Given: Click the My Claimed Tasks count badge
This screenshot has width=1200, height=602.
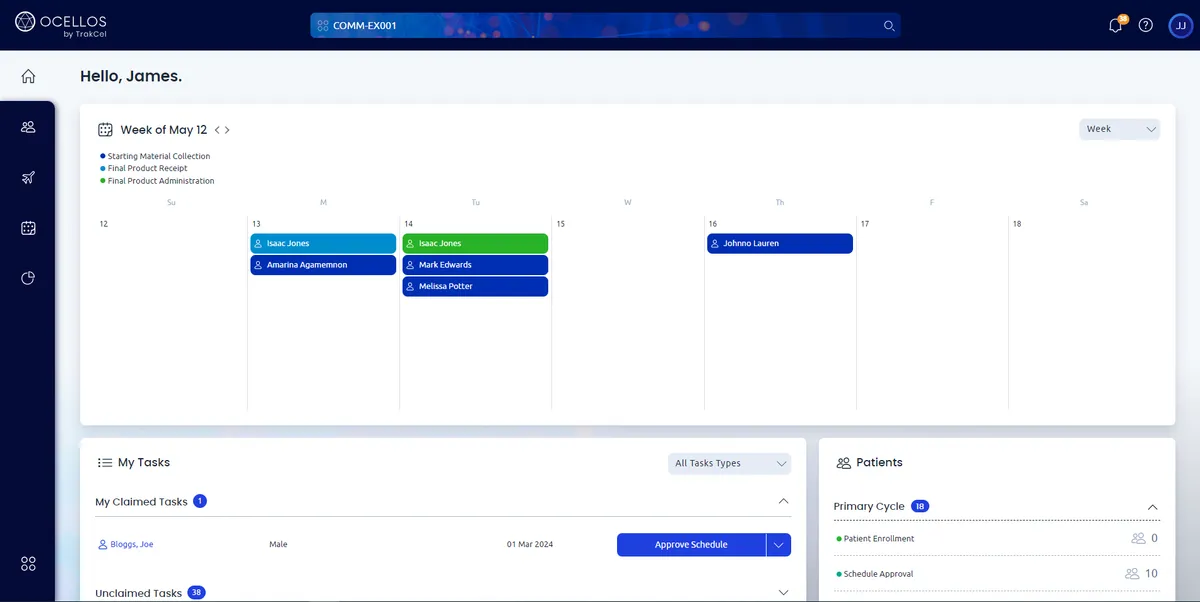Looking at the screenshot, I should pyautogui.click(x=200, y=501).
